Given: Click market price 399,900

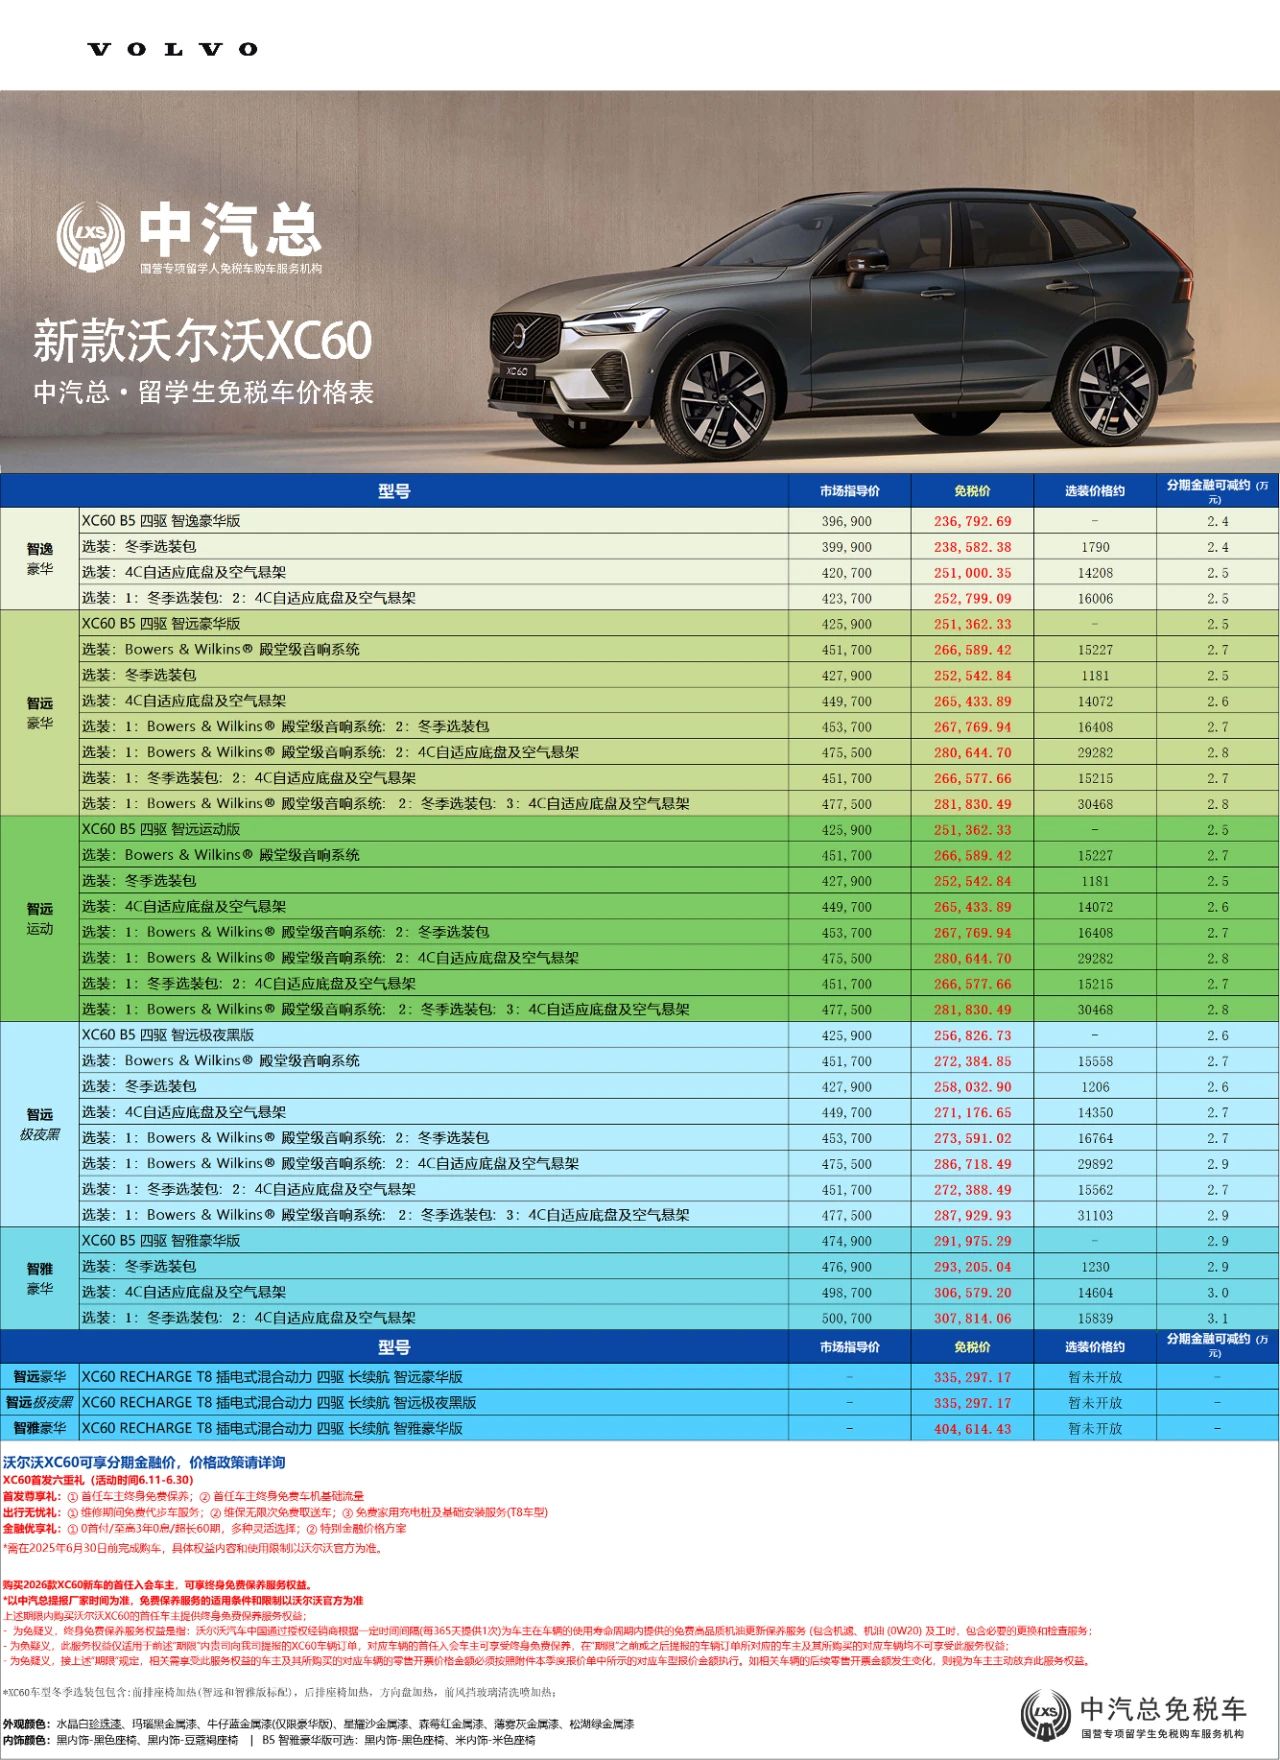Looking at the screenshot, I should (x=847, y=547).
